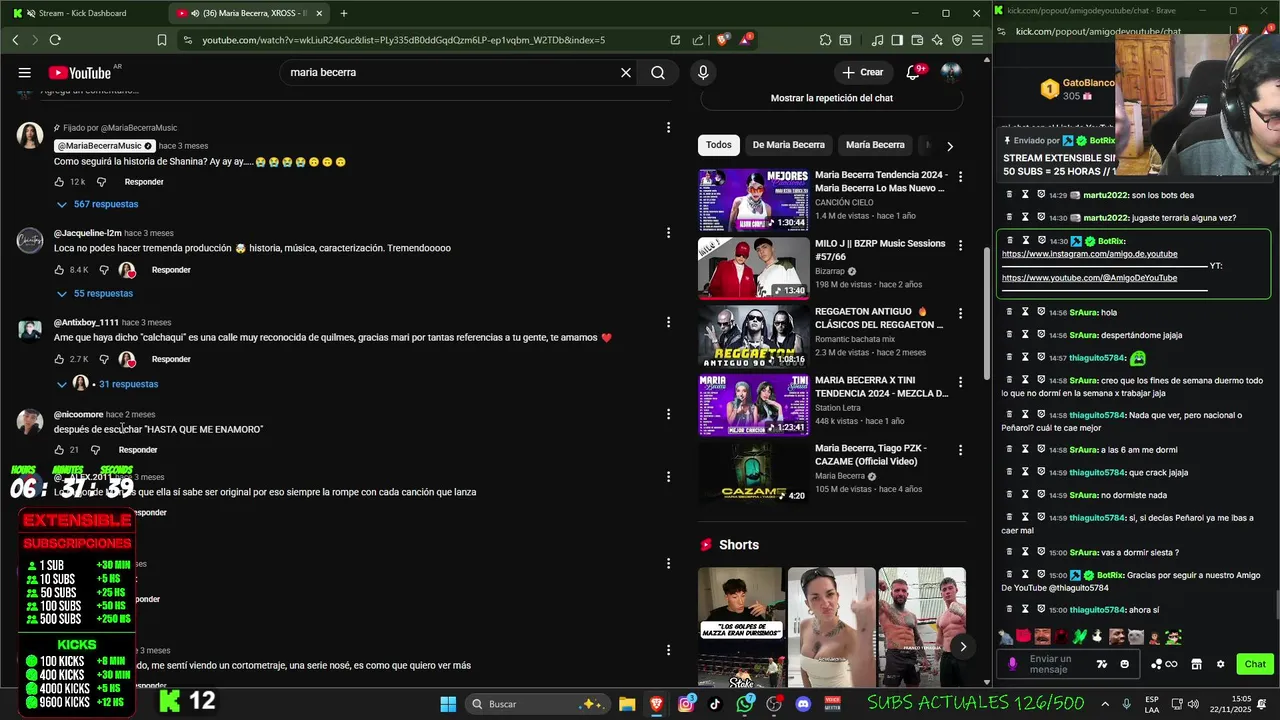
Task: Click 'Mostrar la repetición del chat'
Action: pyautogui.click(x=832, y=98)
